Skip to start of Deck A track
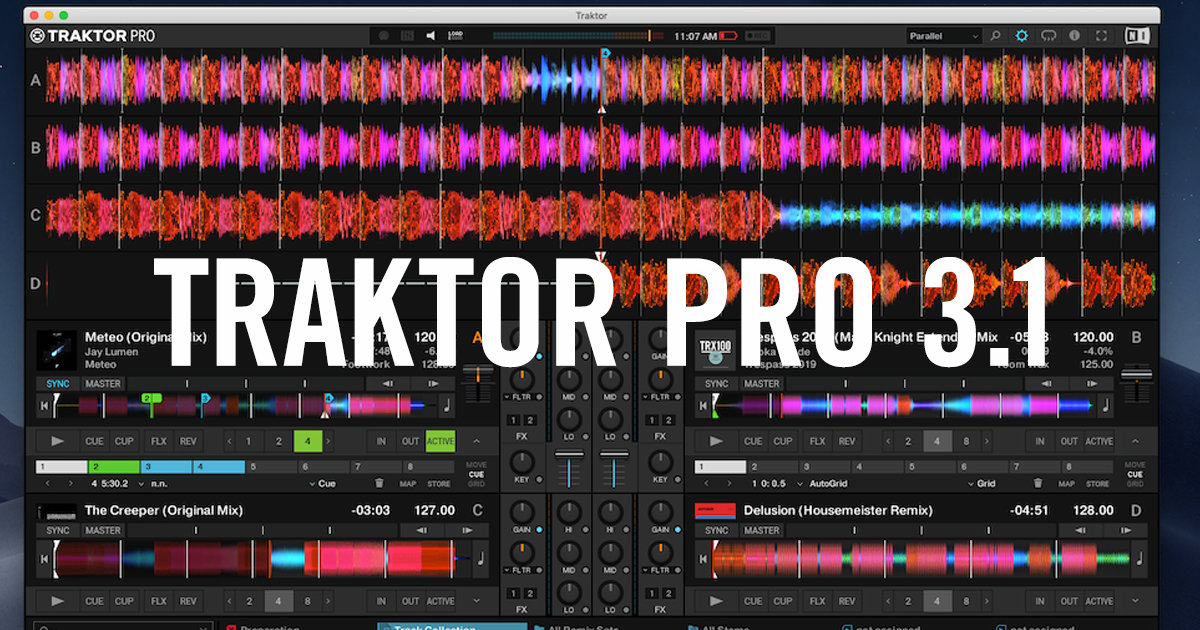Image resolution: width=1200 pixels, height=630 pixels. coord(44,406)
